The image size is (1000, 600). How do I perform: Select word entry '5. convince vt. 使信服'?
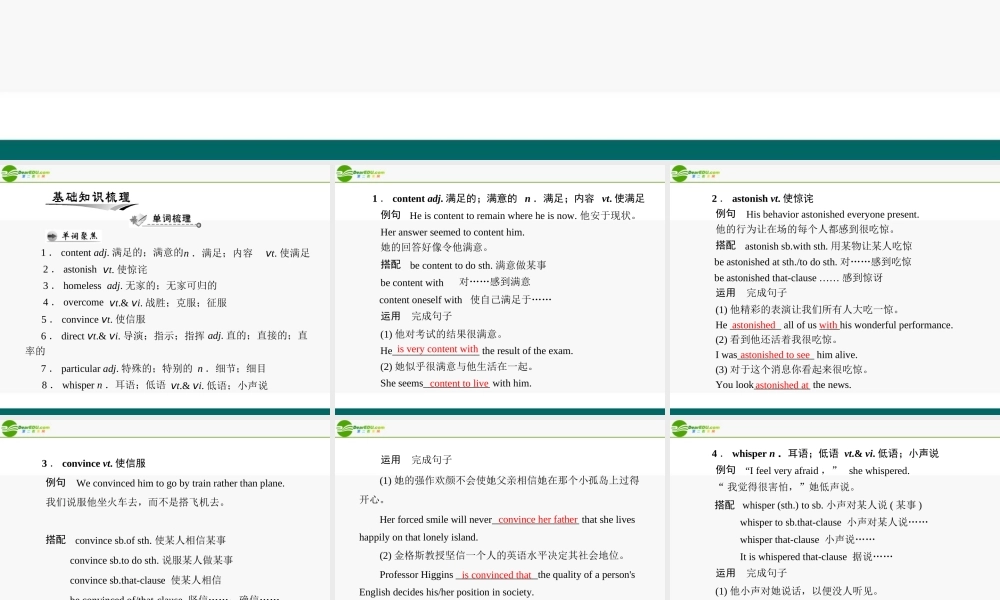pyautogui.click(x=94, y=319)
